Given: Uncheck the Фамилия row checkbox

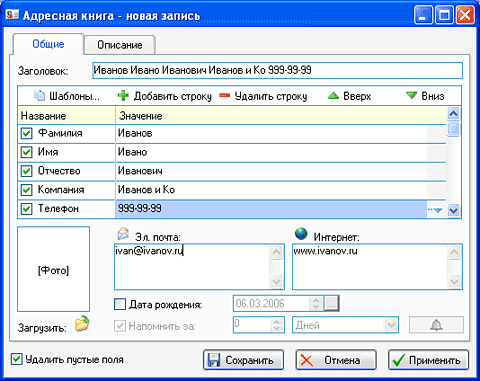Looking at the screenshot, I should tap(26, 134).
